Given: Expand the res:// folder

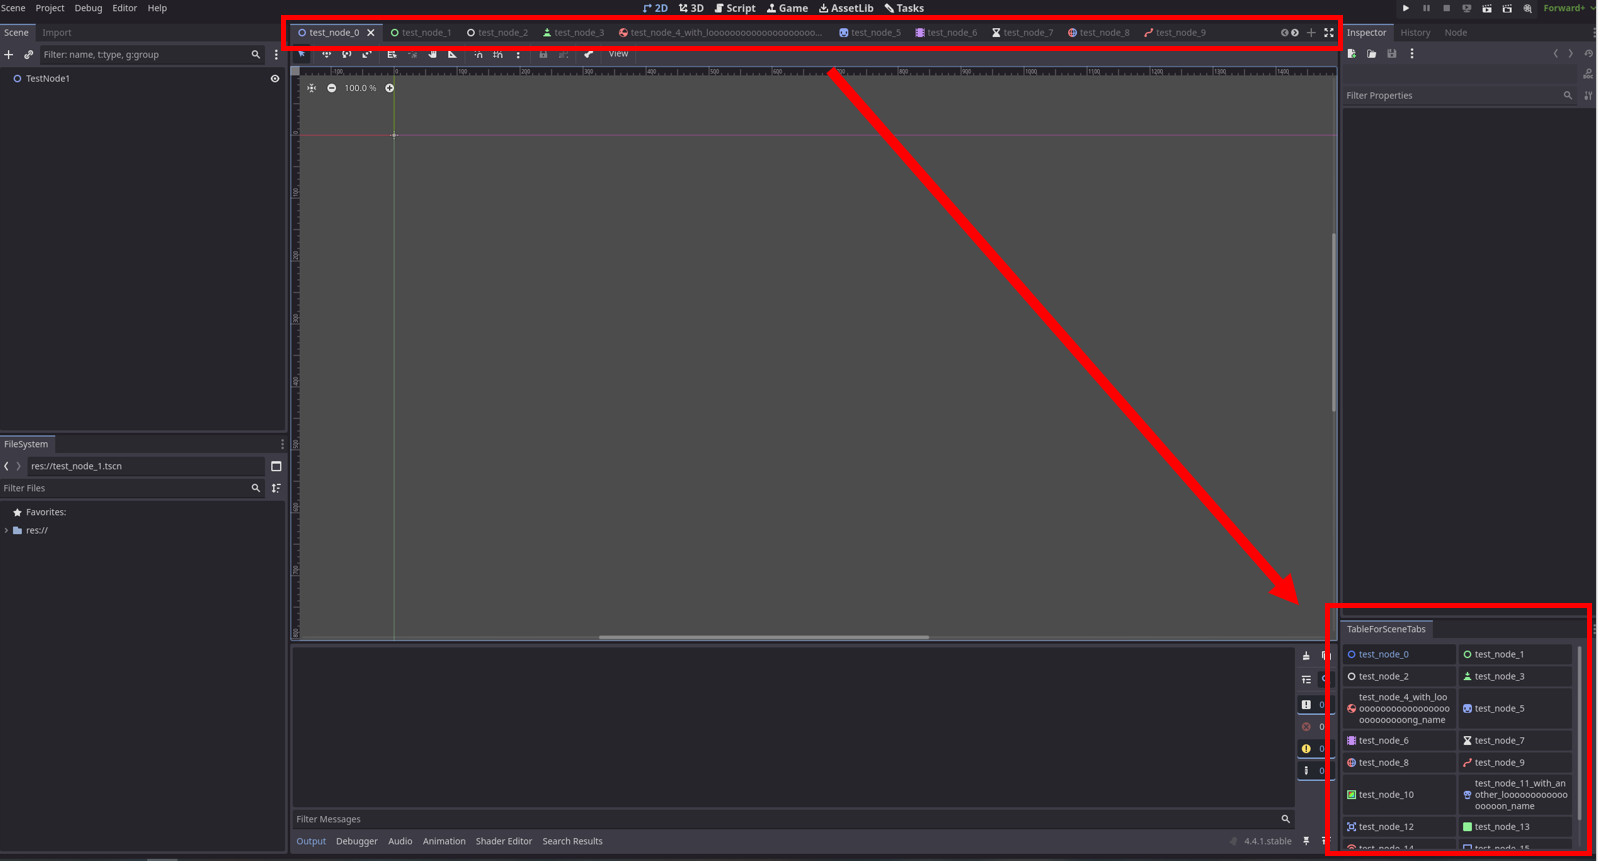Looking at the screenshot, I should [x=7, y=531].
